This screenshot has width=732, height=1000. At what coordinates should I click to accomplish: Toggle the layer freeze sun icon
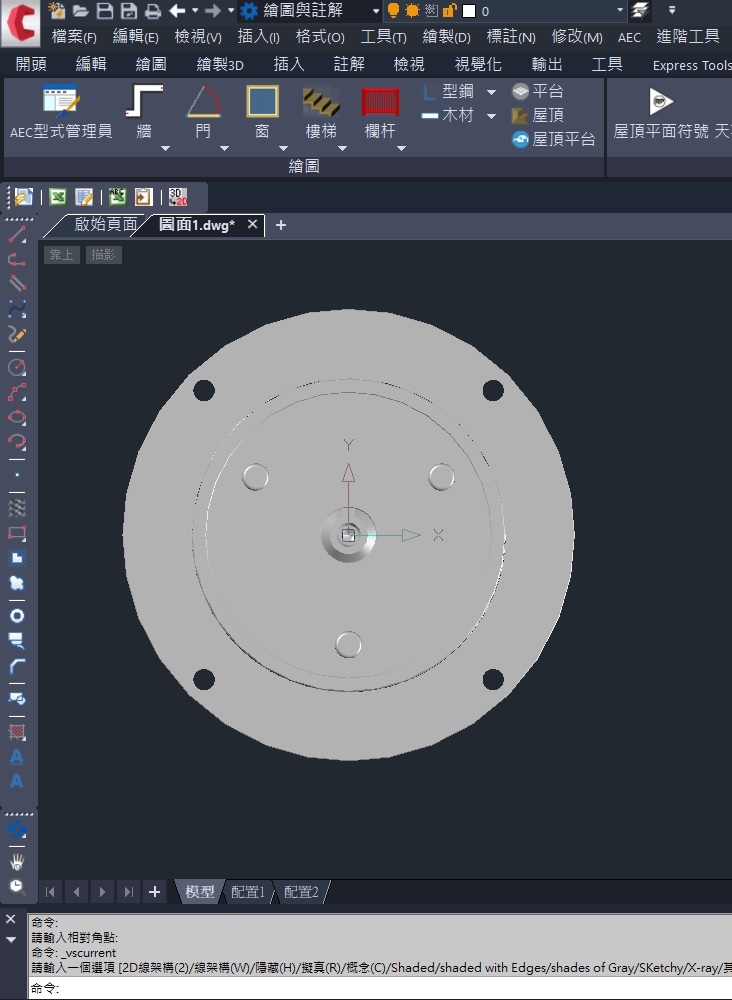click(413, 11)
